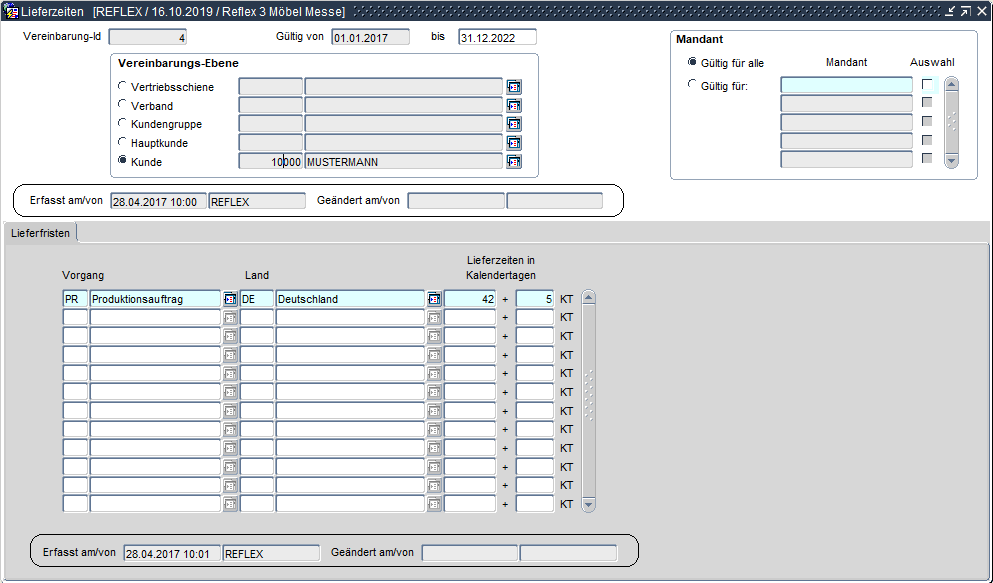Open lookup icon beside Hauptkunde field
This screenshot has height=583, width=993.
click(514, 143)
